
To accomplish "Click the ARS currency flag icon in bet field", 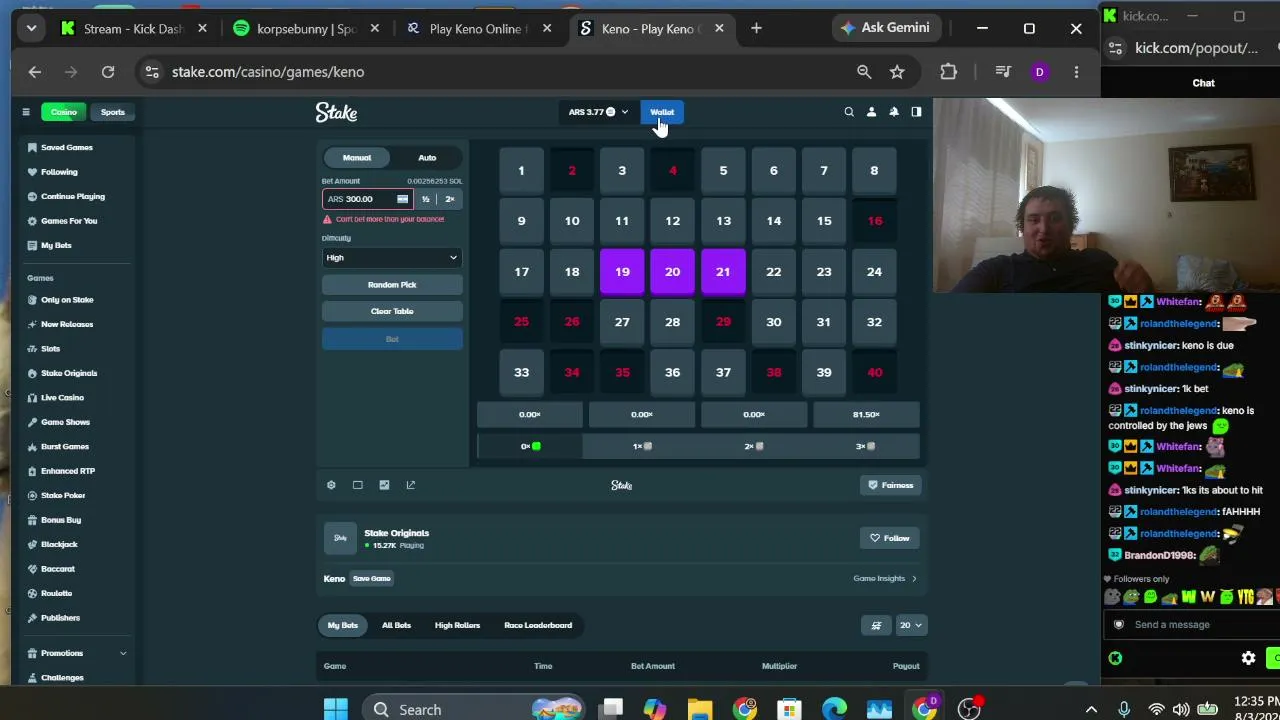I will 402,199.
